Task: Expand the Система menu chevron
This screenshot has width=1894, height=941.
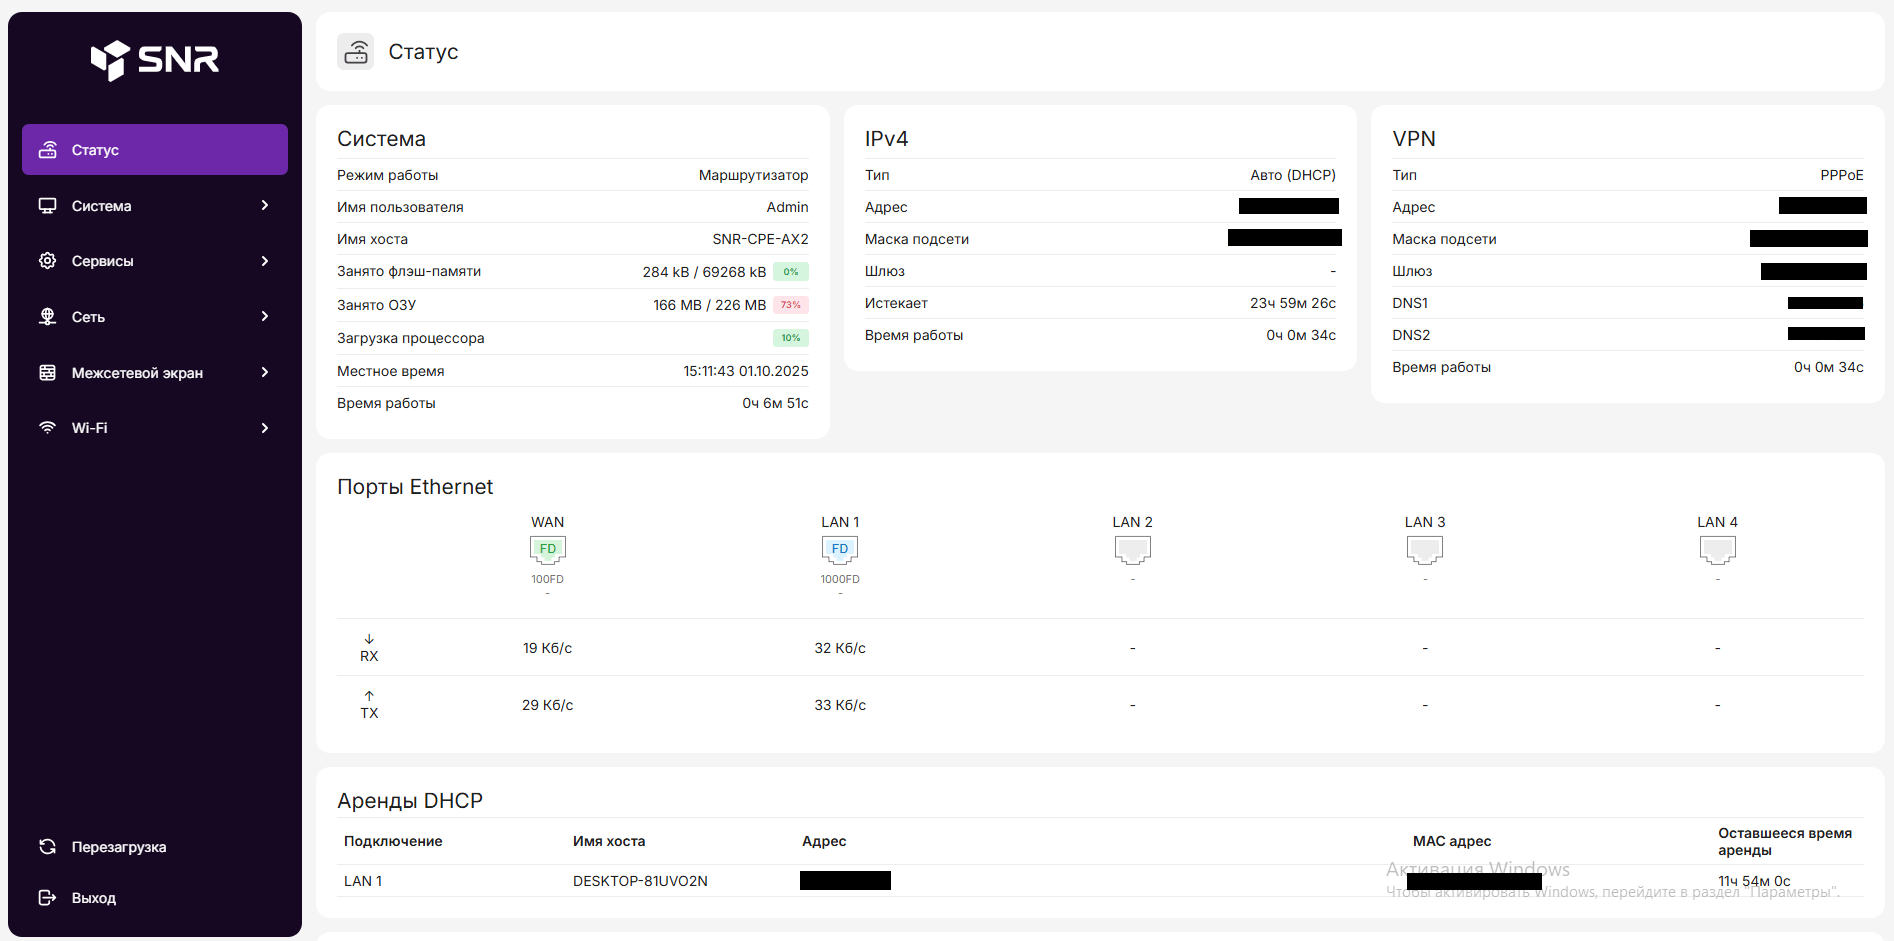Action: pos(265,205)
